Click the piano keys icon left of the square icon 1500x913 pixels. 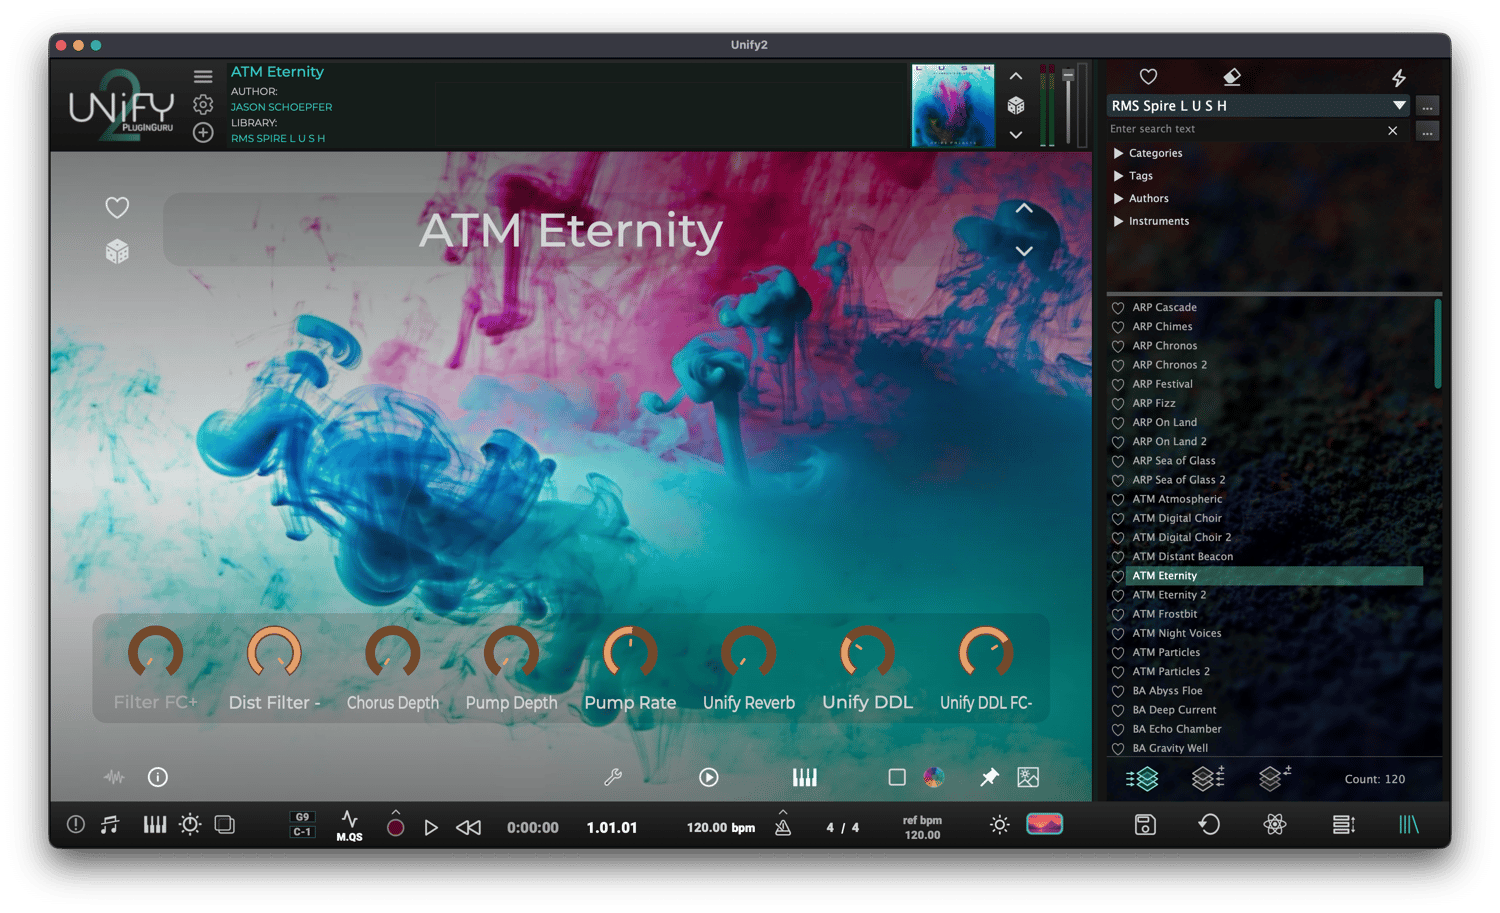click(x=805, y=777)
